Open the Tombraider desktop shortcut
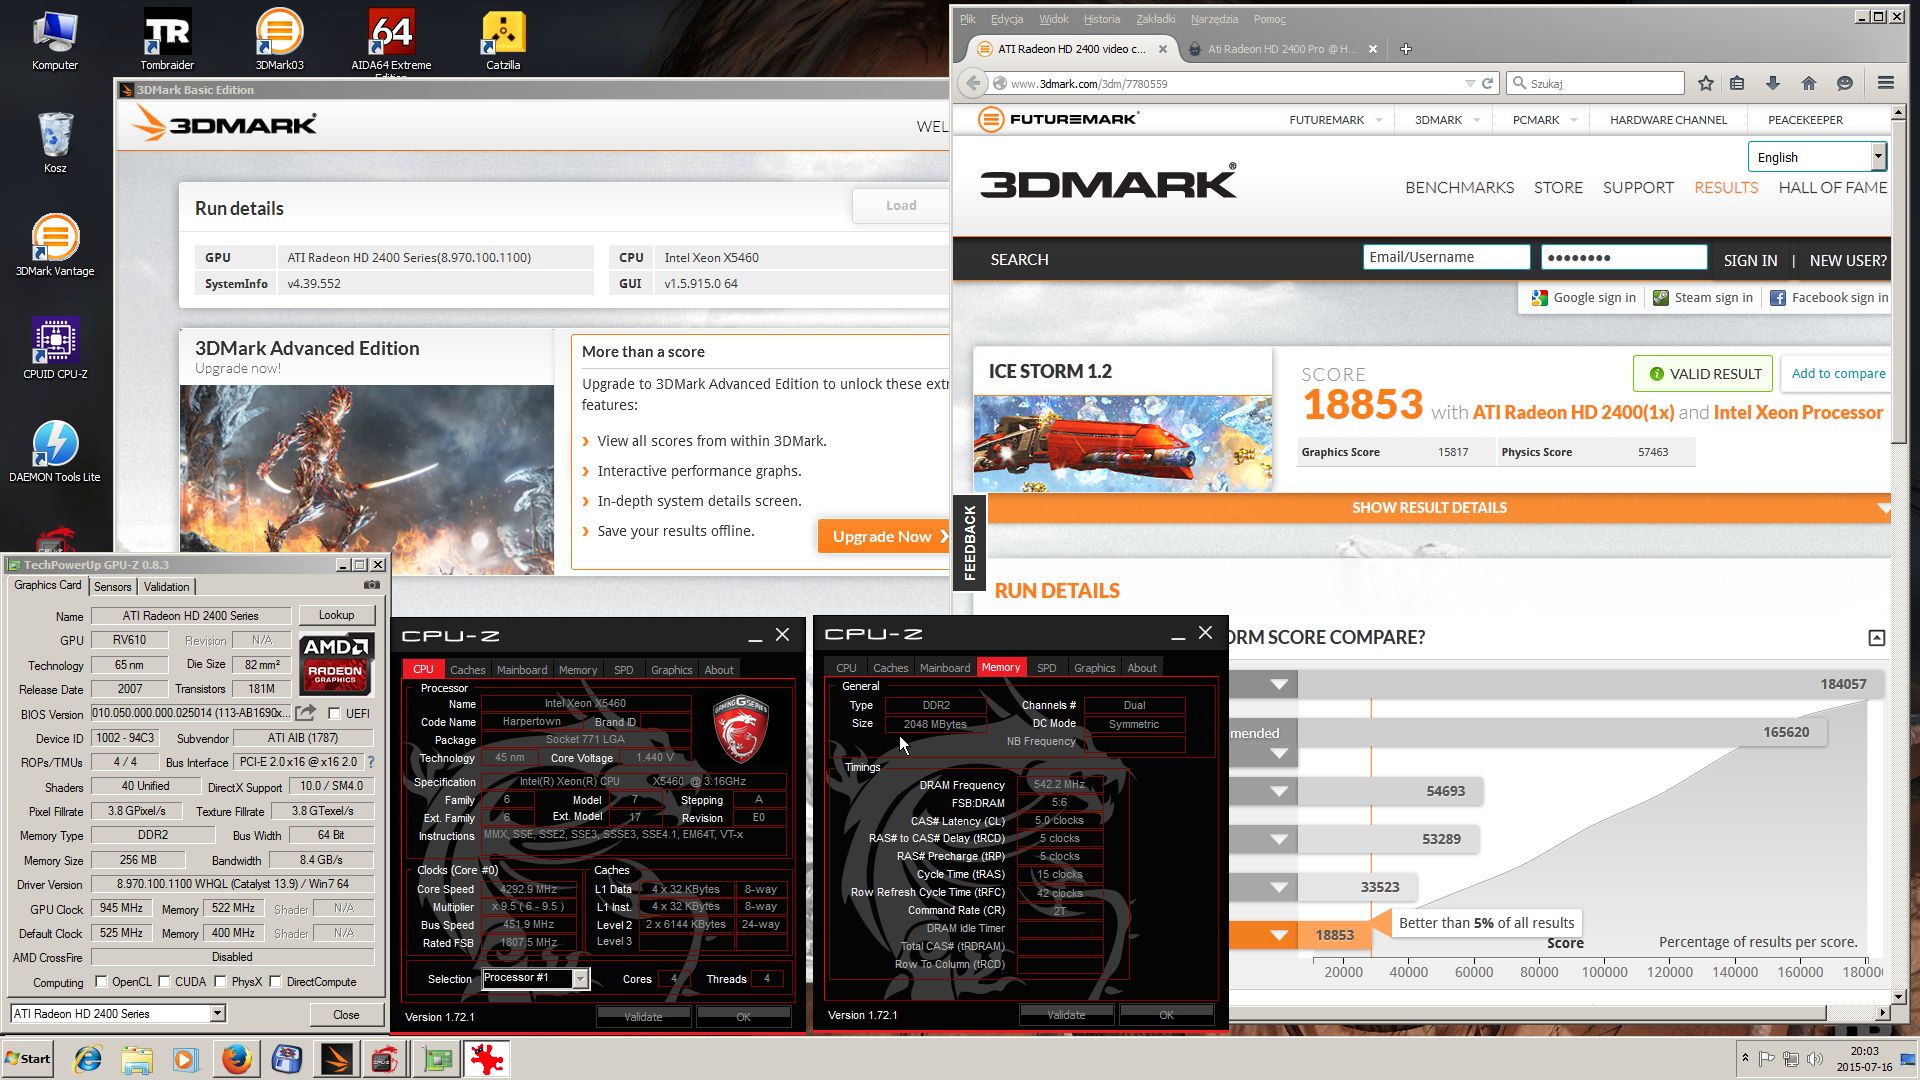Viewport: 1920px width, 1080px height. tap(167, 40)
